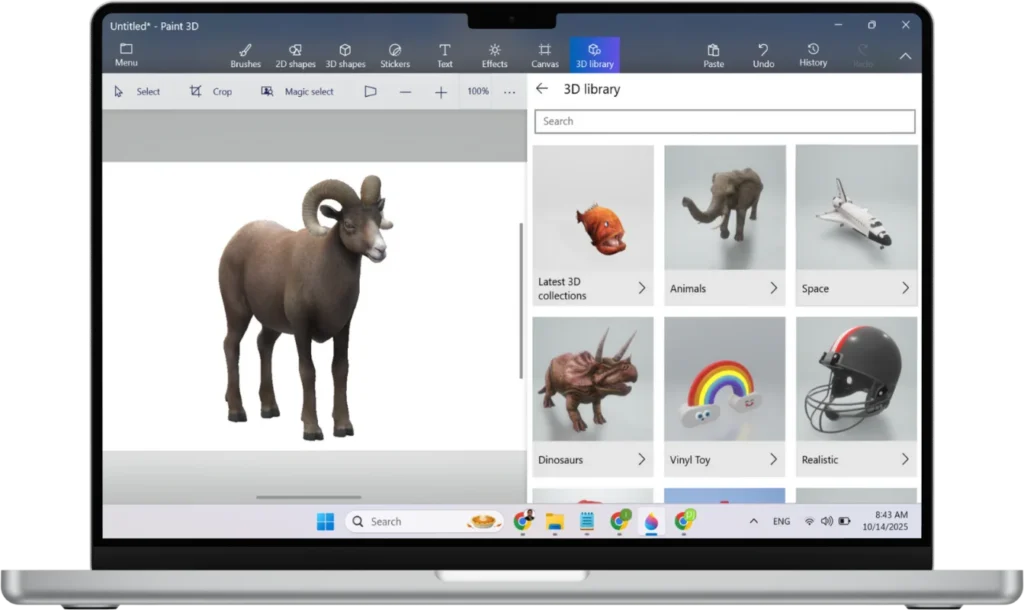Click the Crop button

211,91
